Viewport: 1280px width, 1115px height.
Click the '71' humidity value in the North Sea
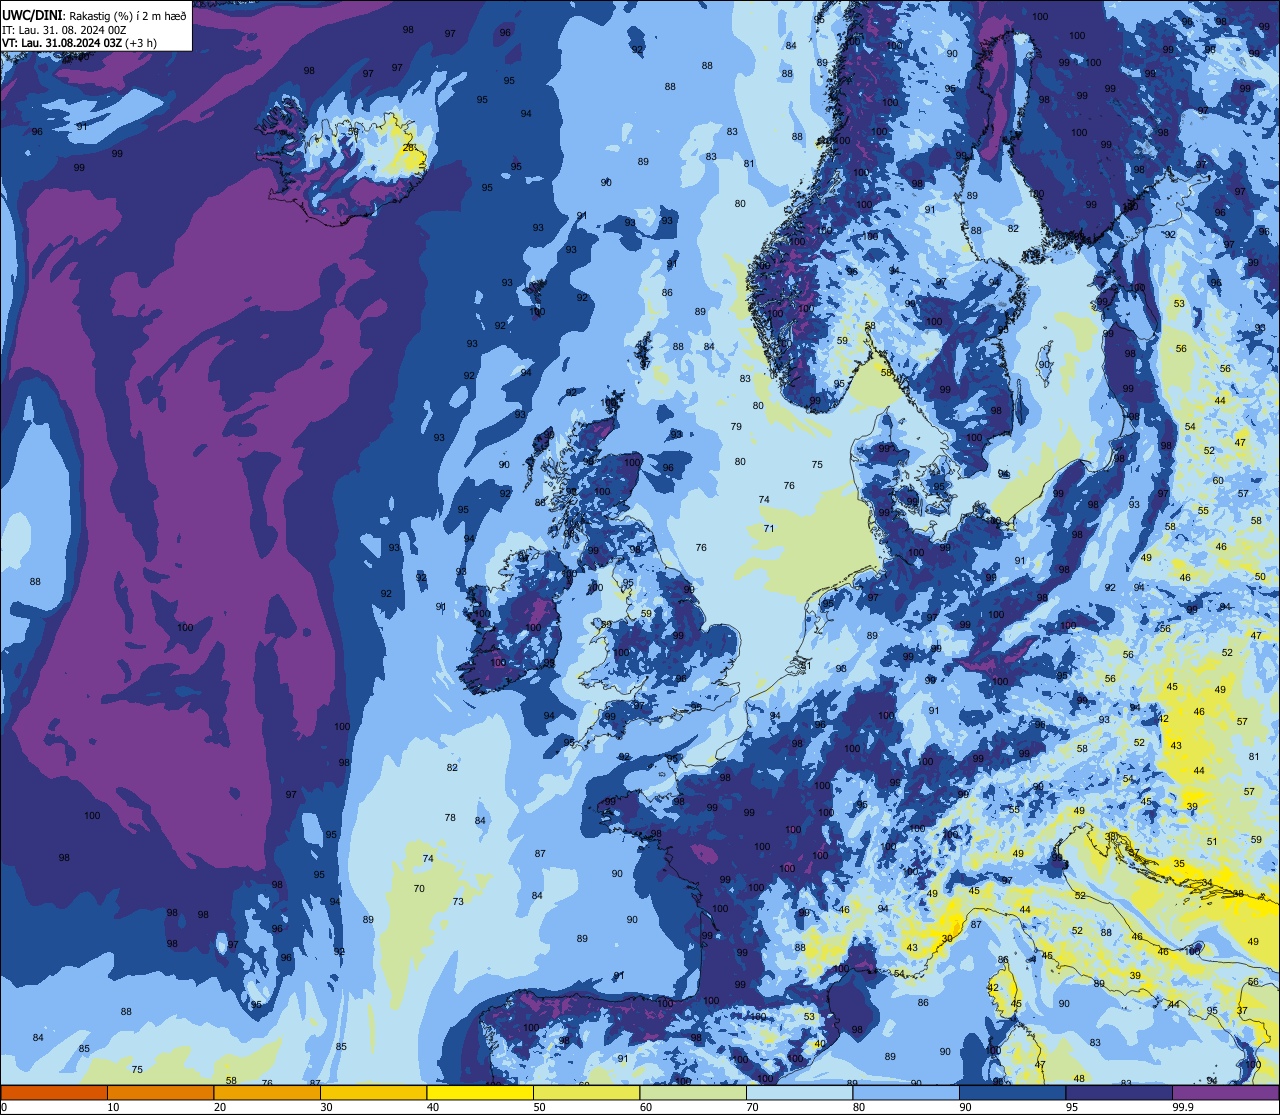[769, 529]
